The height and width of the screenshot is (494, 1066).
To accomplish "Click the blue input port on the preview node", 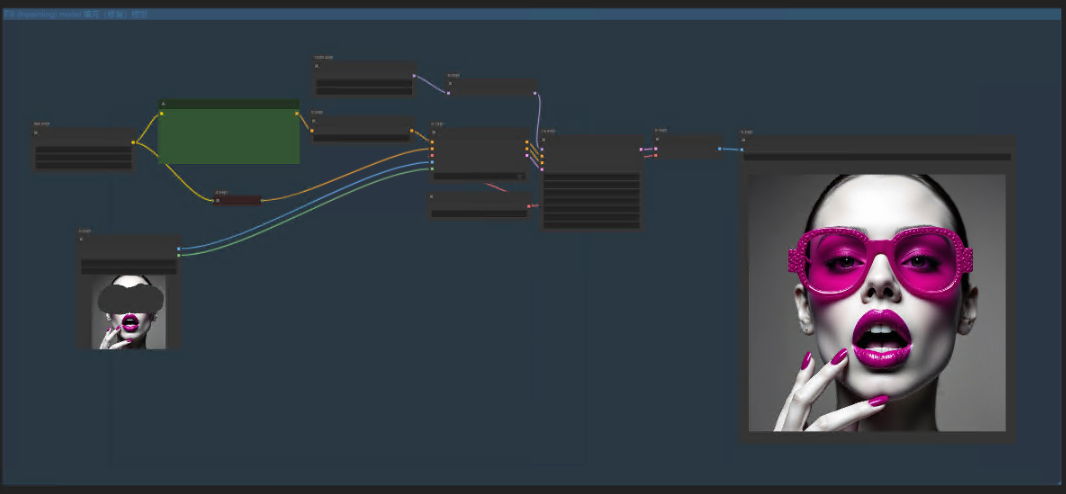I will tap(742, 150).
